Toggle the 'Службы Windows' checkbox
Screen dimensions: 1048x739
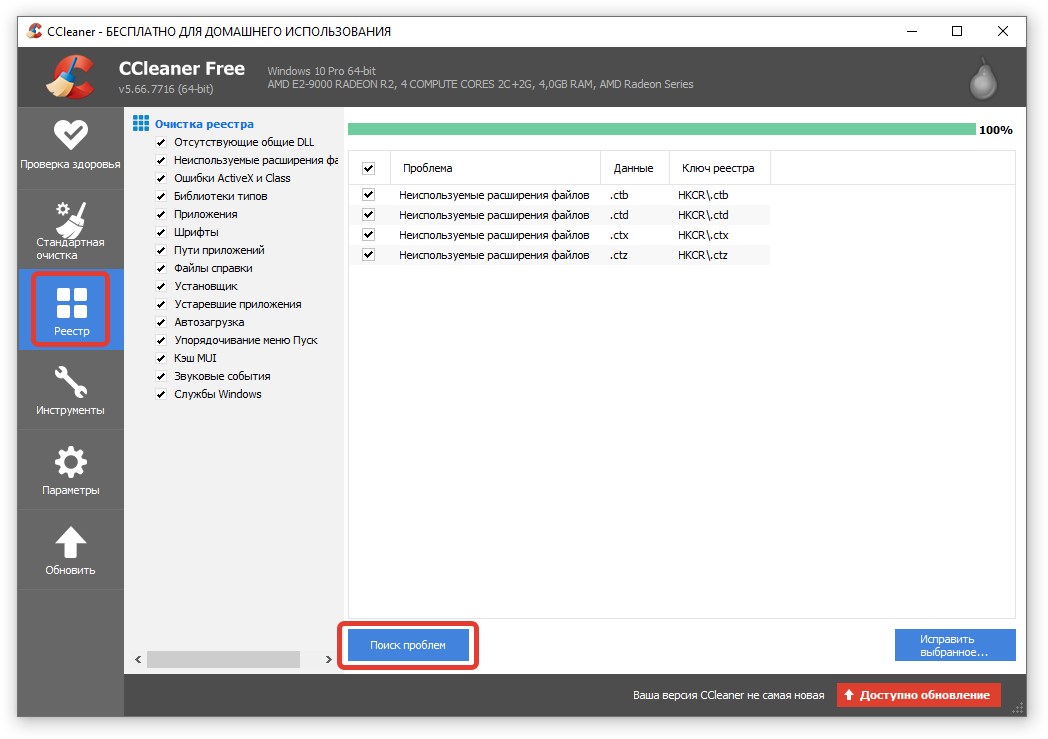click(x=161, y=394)
